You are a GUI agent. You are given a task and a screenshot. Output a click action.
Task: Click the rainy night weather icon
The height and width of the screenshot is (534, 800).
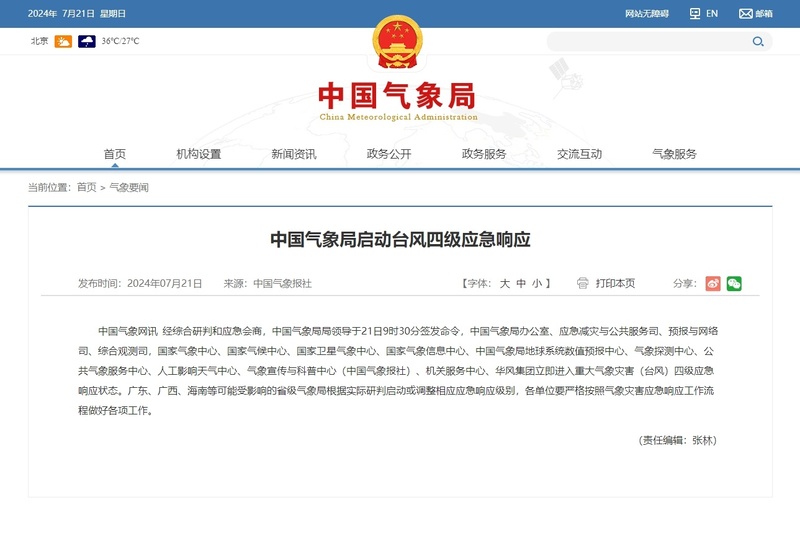87,41
